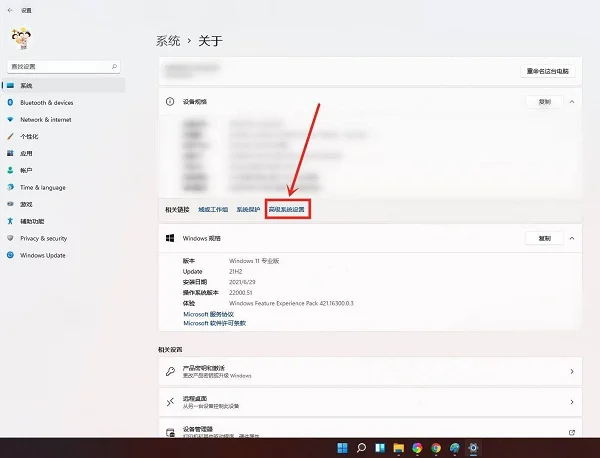The height and width of the screenshot is (458, 600).
Task: Focus the 查找设置 search box
Action: point(64,67)
